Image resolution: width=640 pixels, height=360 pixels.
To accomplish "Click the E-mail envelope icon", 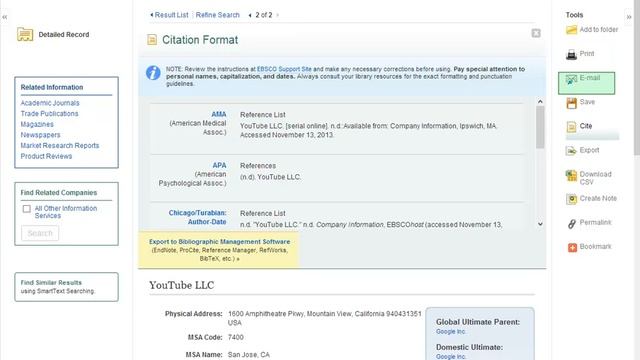I will 571,78.
